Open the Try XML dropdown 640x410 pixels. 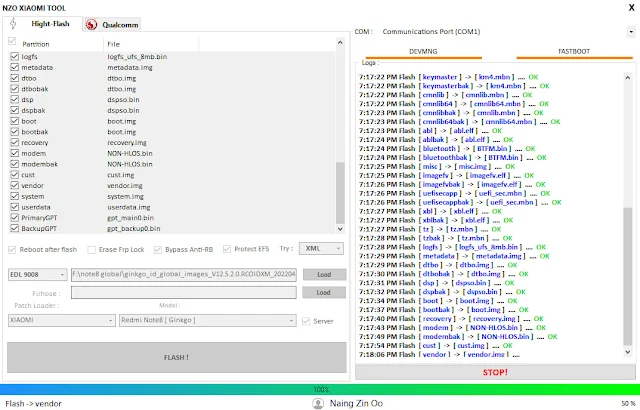pos(321,248)
